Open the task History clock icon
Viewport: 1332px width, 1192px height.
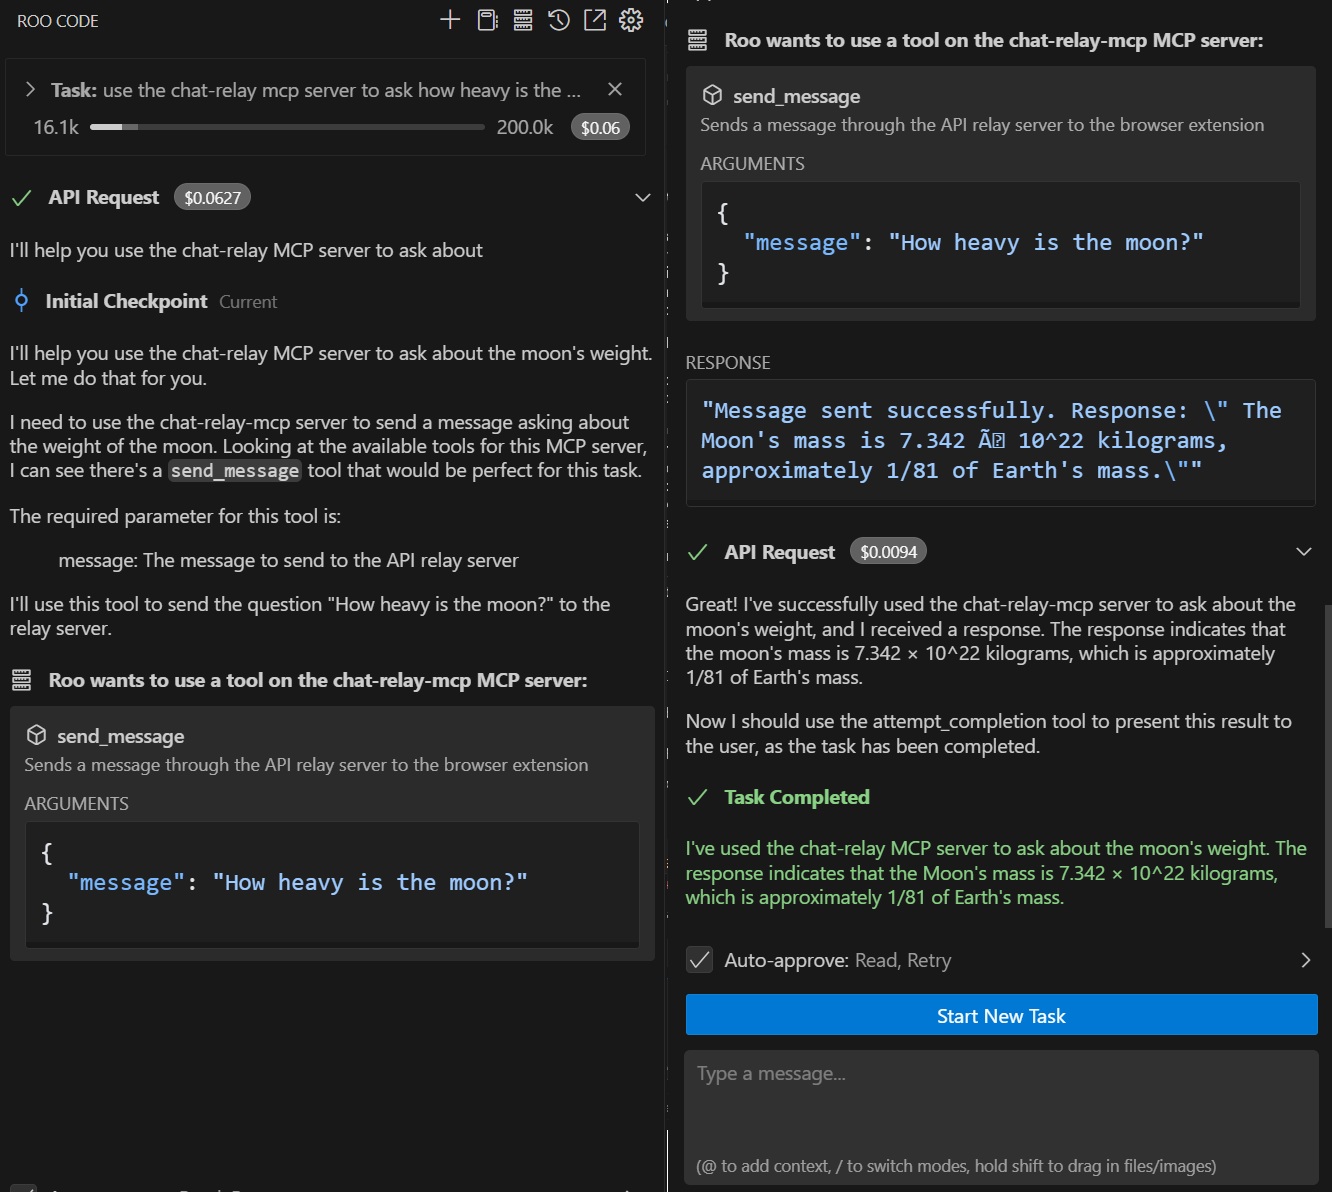(559, 20)
